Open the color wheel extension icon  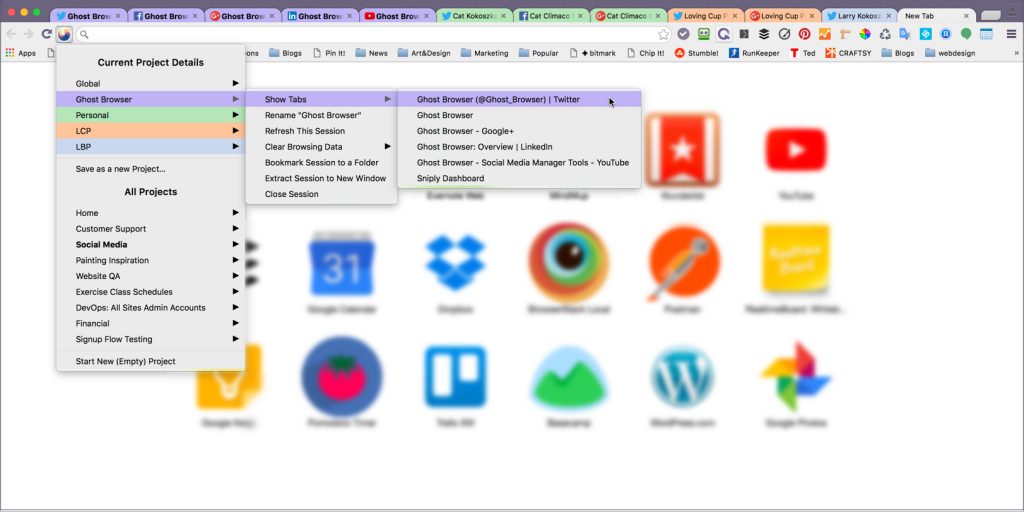click(865, 34)
